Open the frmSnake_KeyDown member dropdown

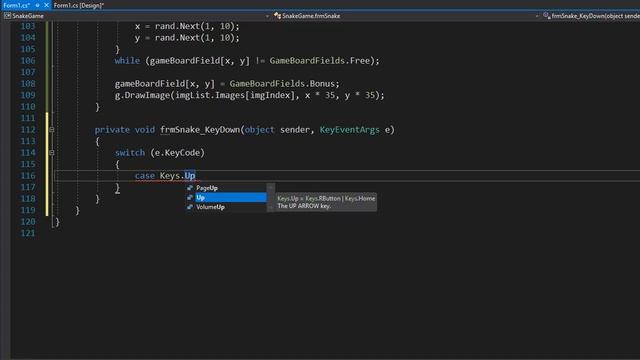pyautogui.click(x=595, y=16)
